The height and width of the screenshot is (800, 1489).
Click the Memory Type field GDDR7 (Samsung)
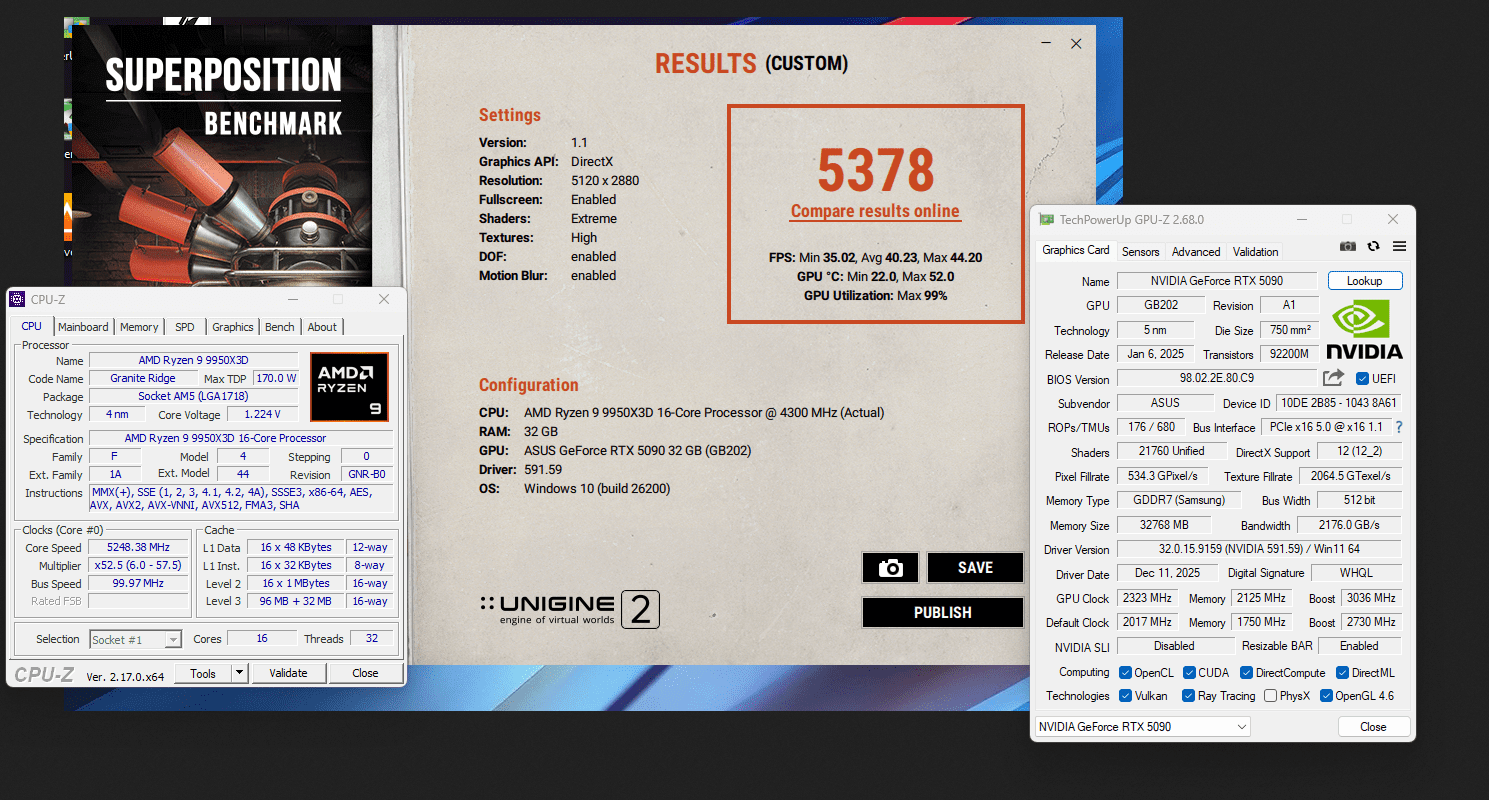(1179, 500)
